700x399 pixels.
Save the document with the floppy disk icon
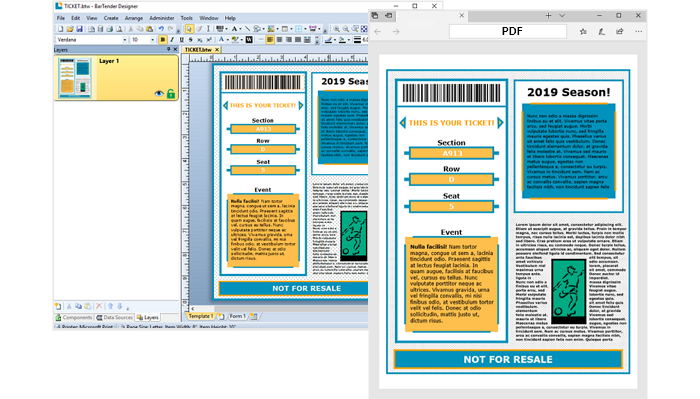point(79,29)
